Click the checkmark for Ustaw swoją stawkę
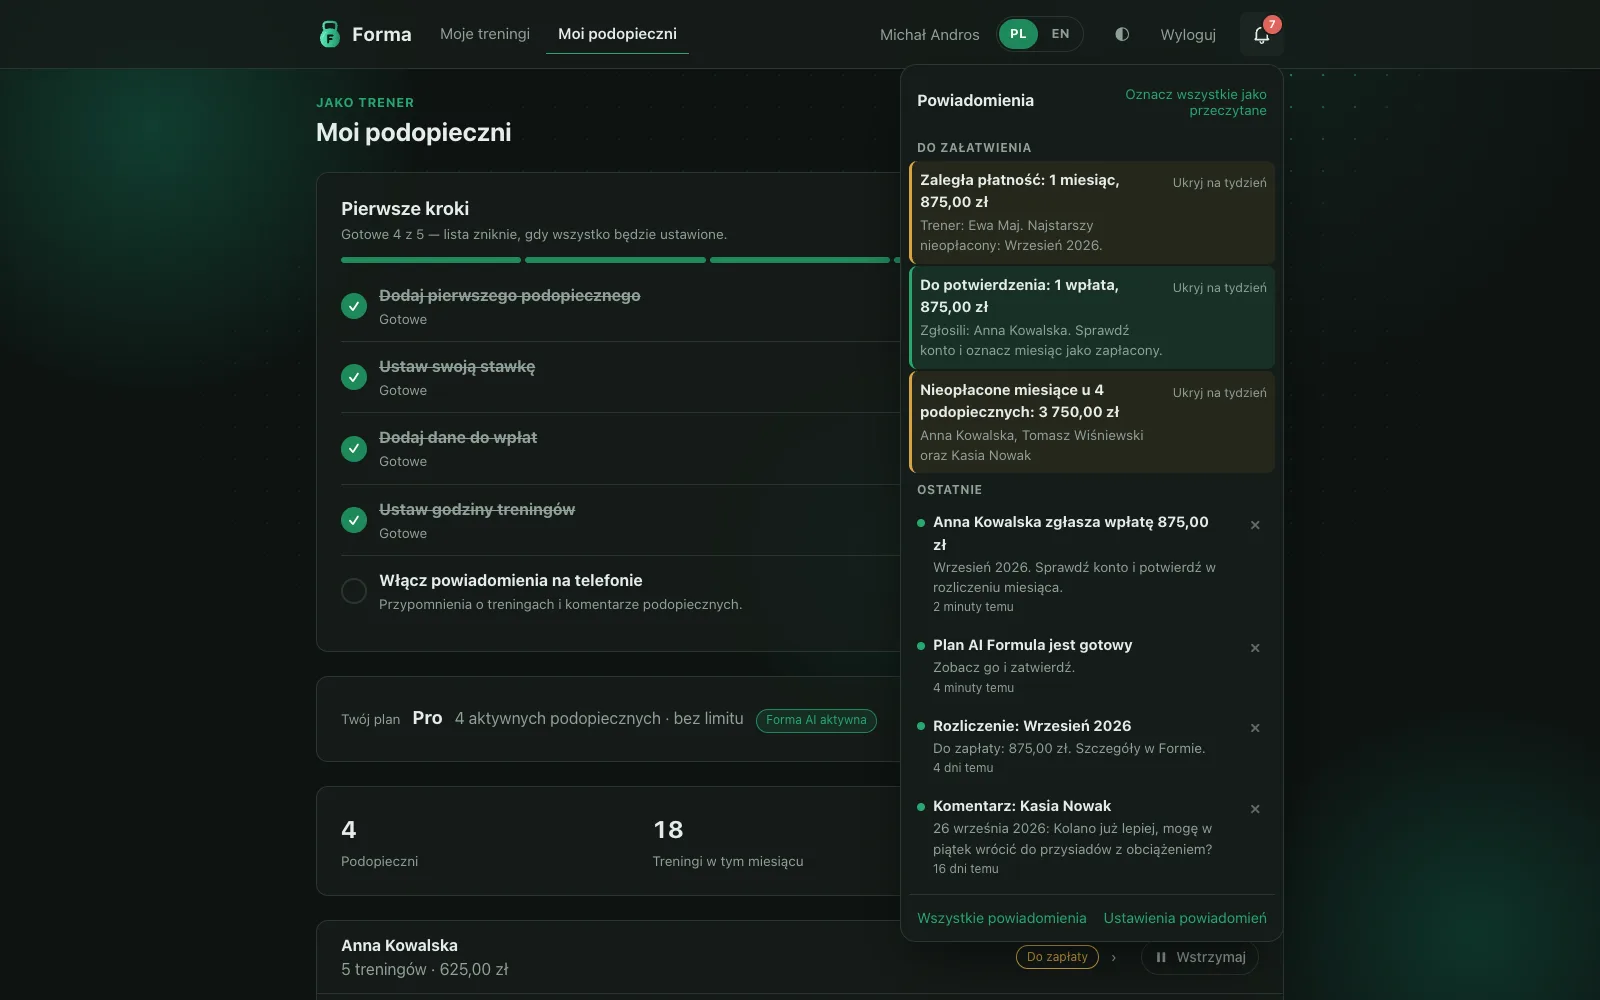This screenshot has height=1000, width=1600. pyautogui.click(x=354, y=377)
